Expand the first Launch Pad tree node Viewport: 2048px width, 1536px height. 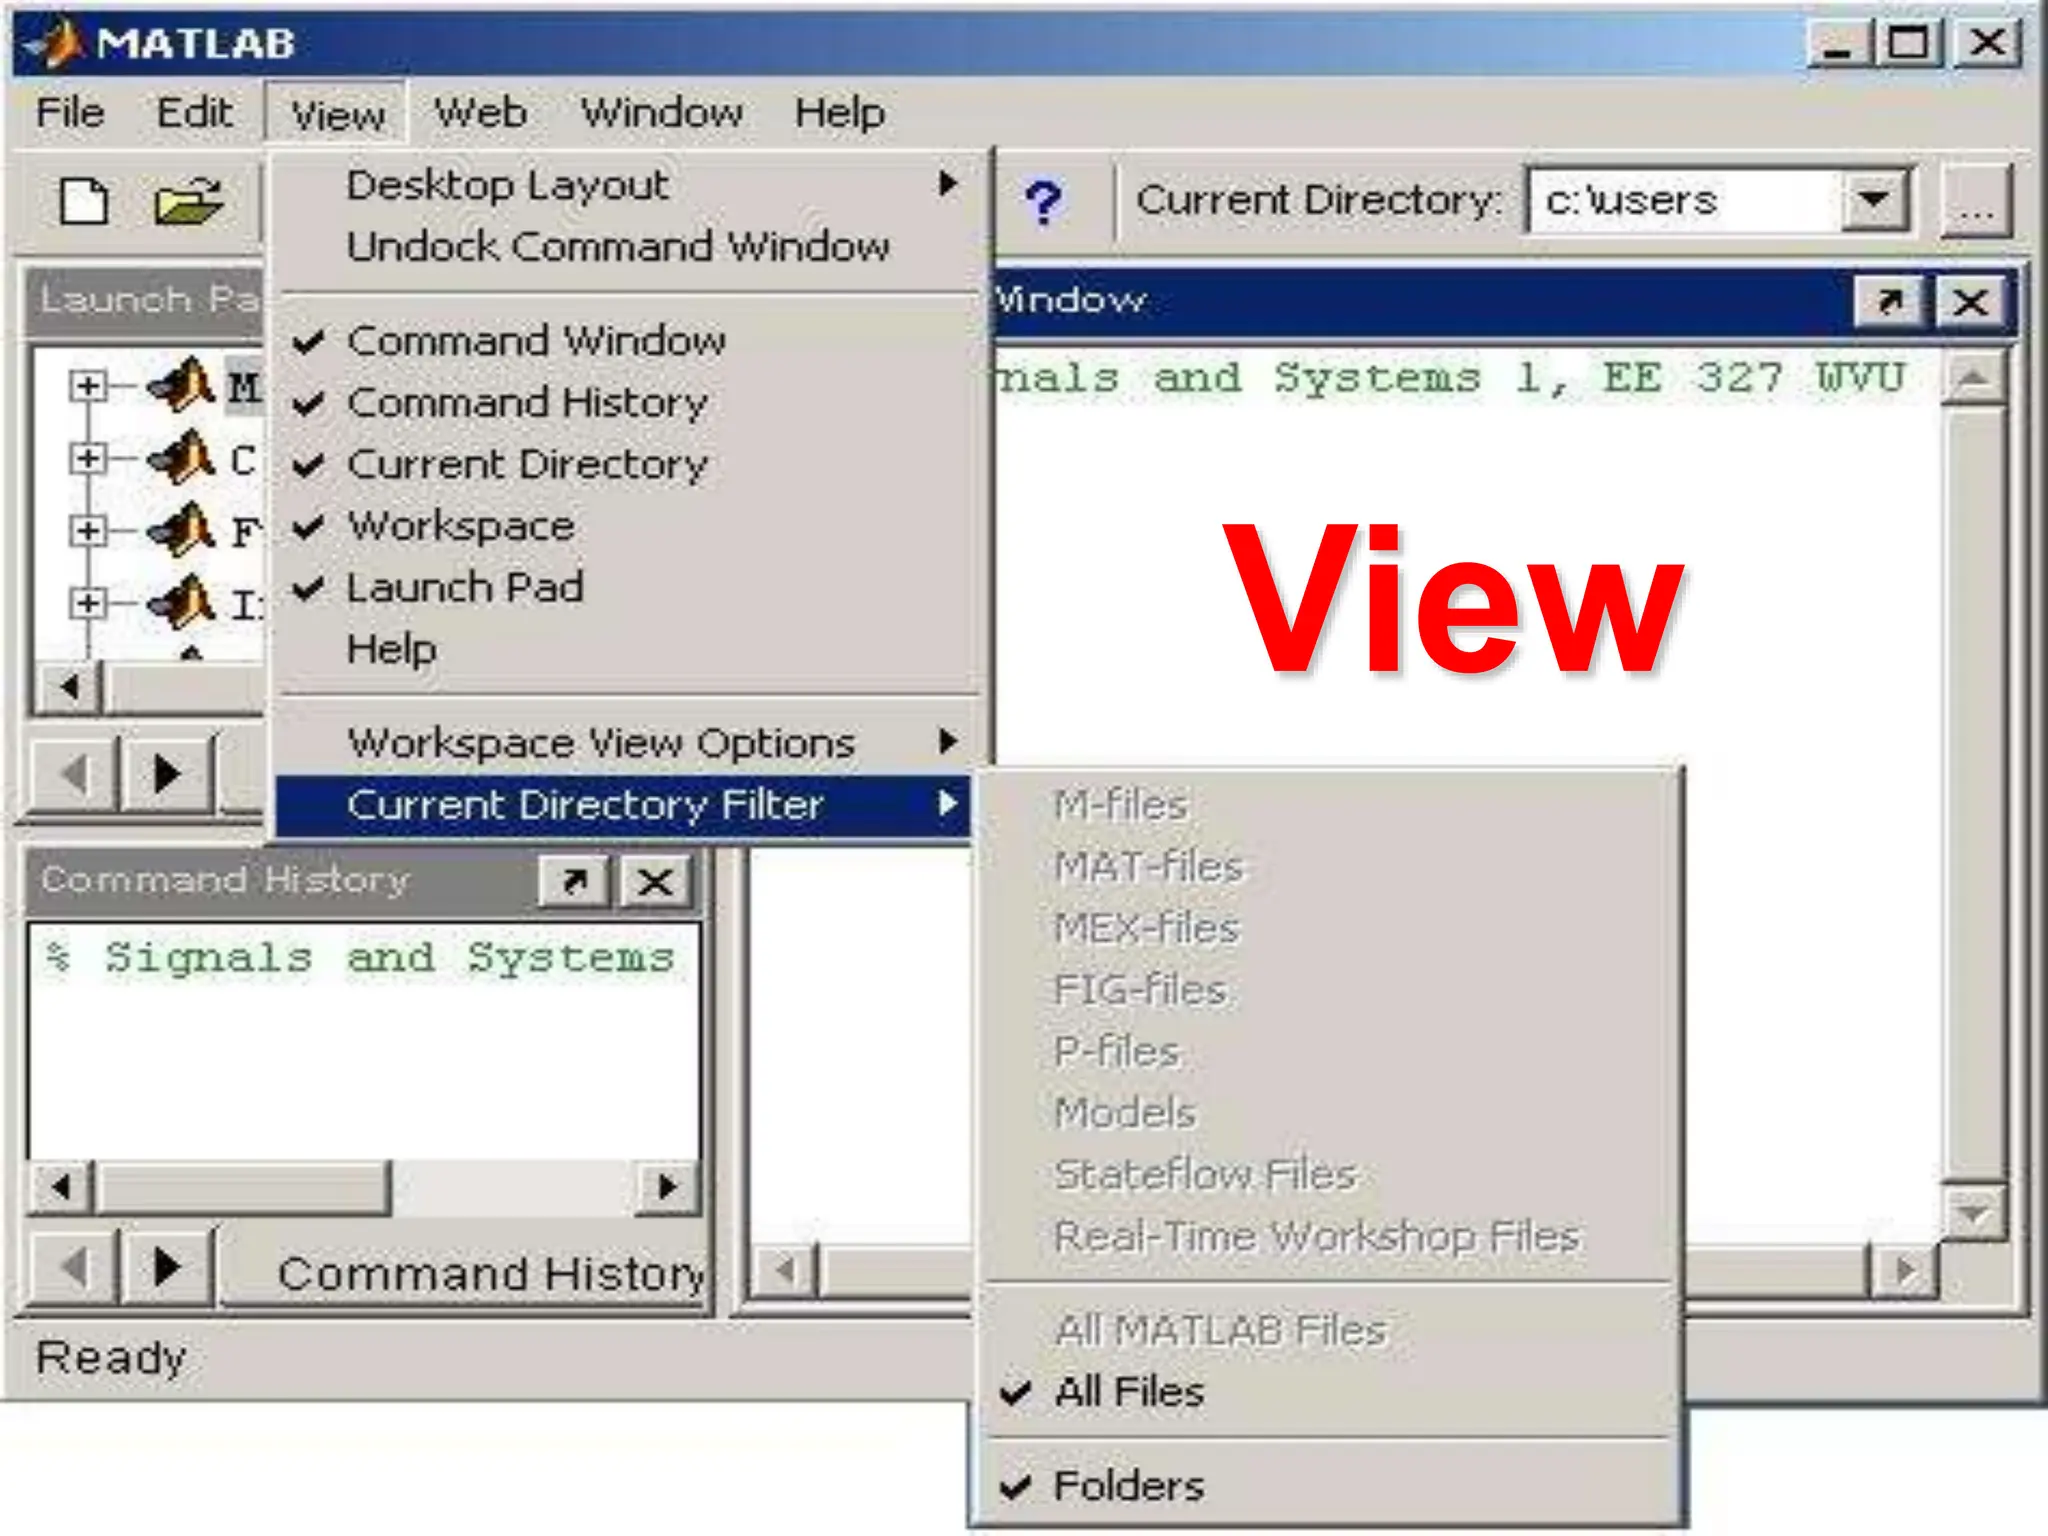88,386
